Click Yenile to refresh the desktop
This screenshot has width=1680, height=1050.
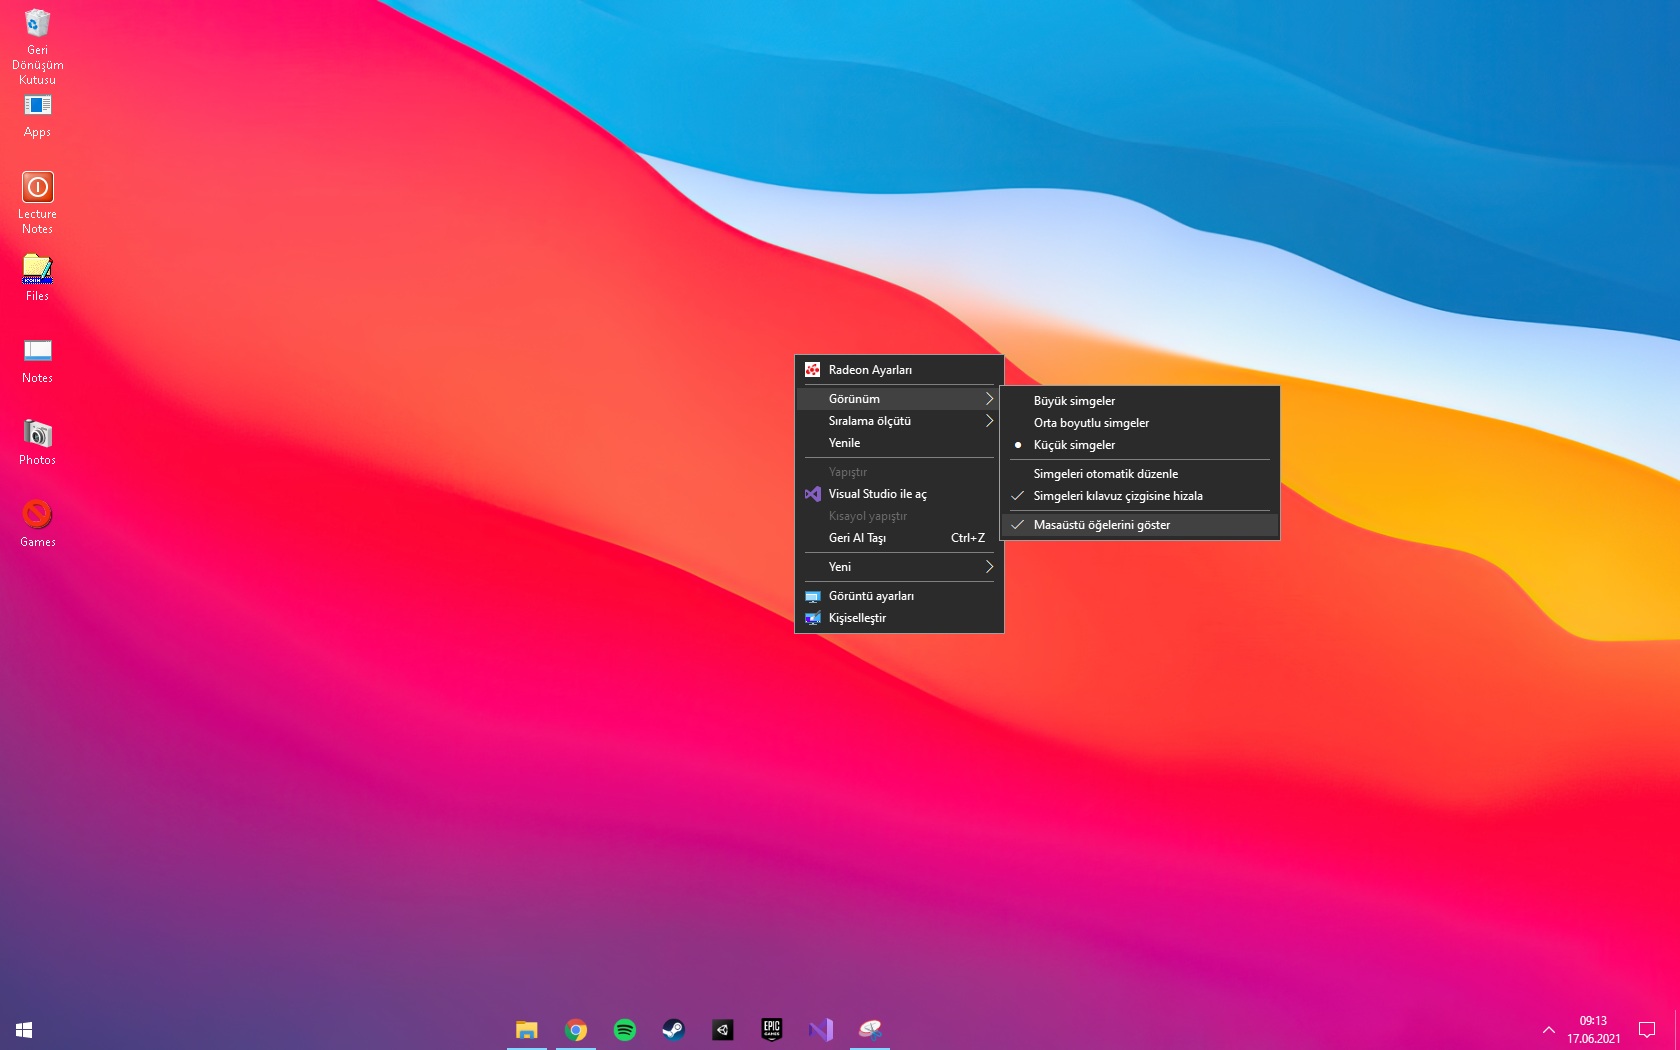tap(899, 443)
